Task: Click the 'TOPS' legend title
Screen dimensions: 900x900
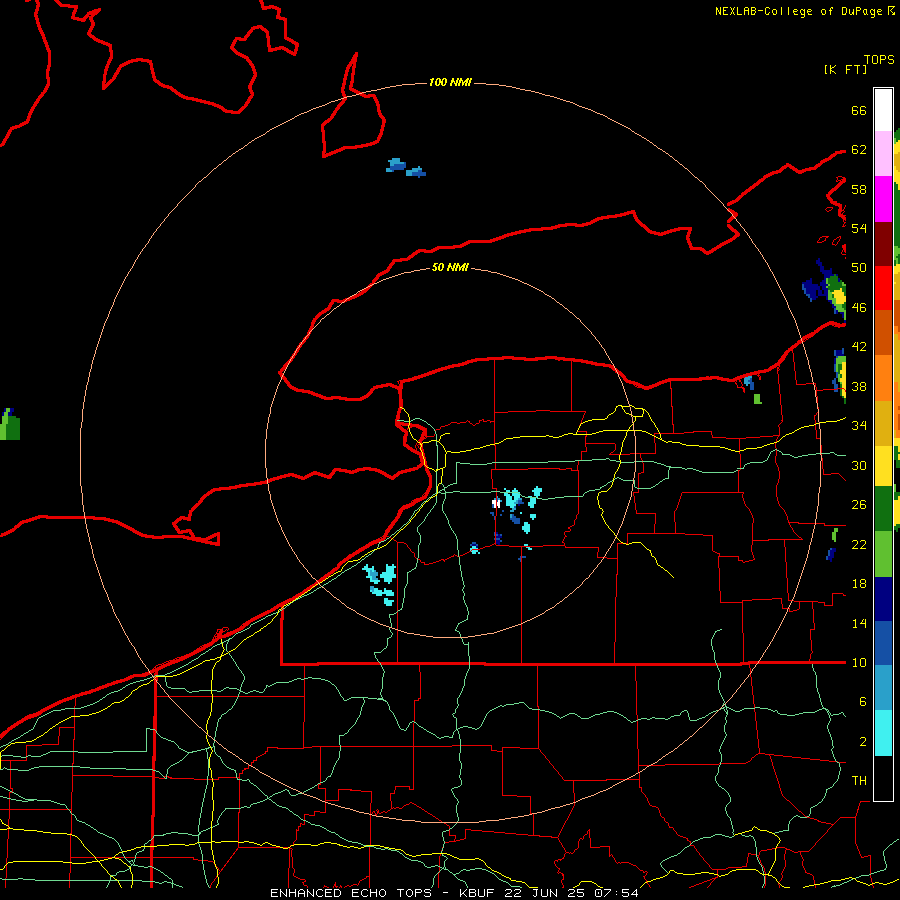Action: pyautogui.click(x=879, y=60)
